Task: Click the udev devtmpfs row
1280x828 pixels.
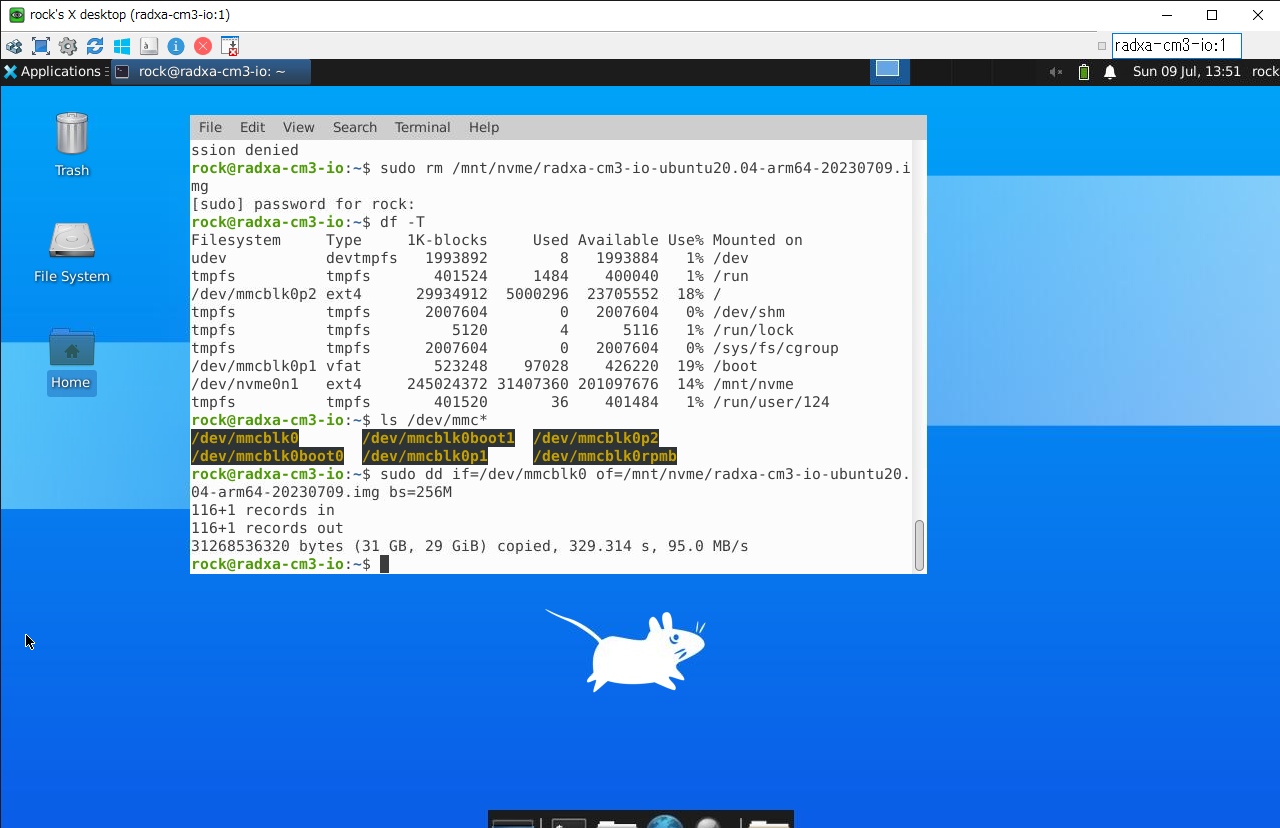Action: click(x=470, y=258)
